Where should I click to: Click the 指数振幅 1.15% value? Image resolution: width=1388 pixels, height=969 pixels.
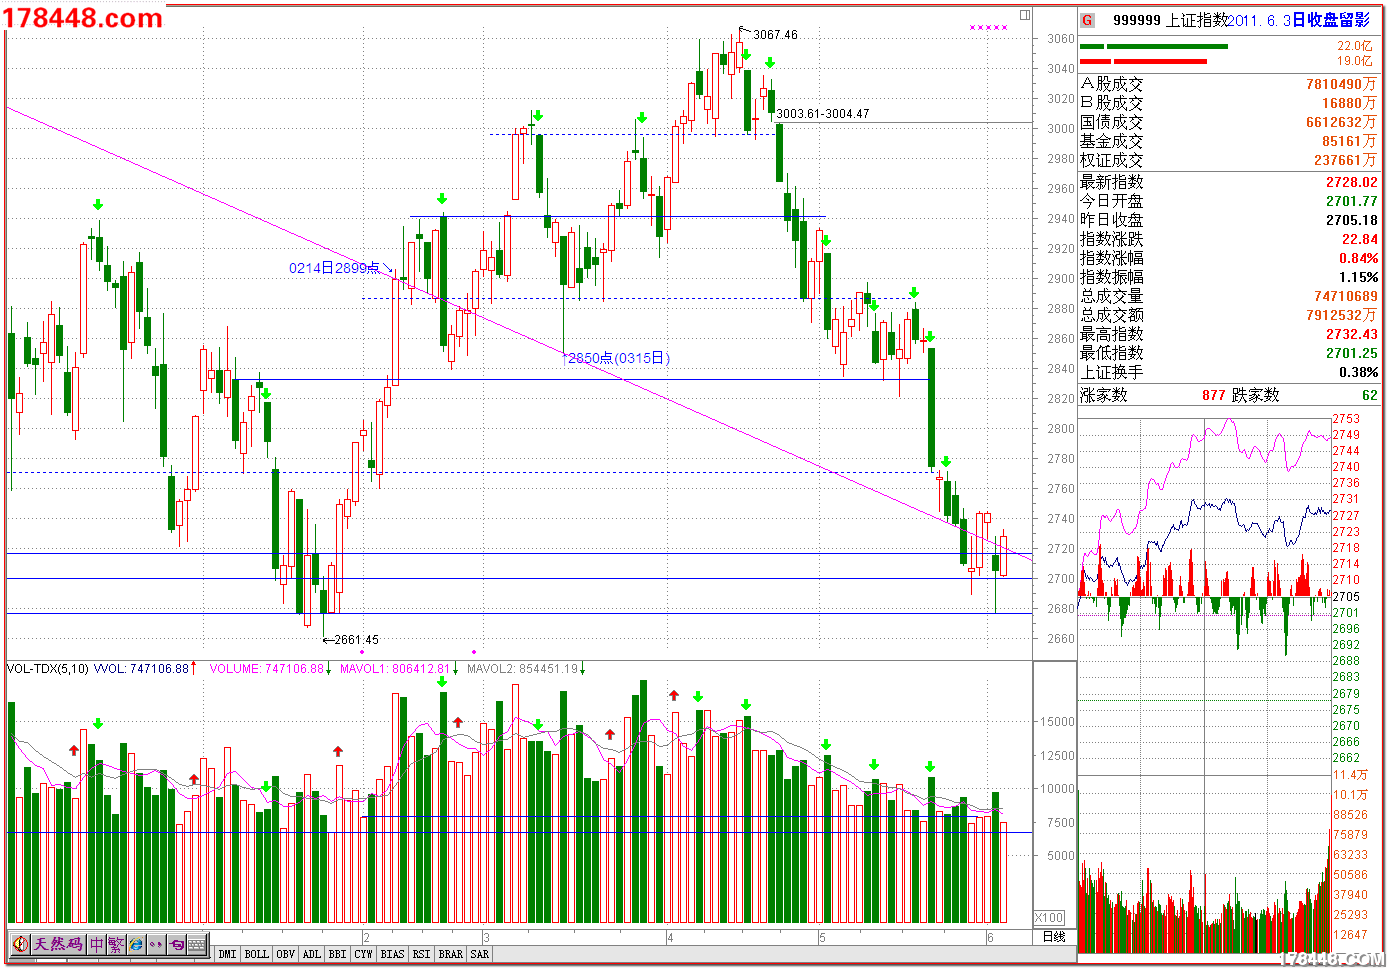coord(1359,277)
